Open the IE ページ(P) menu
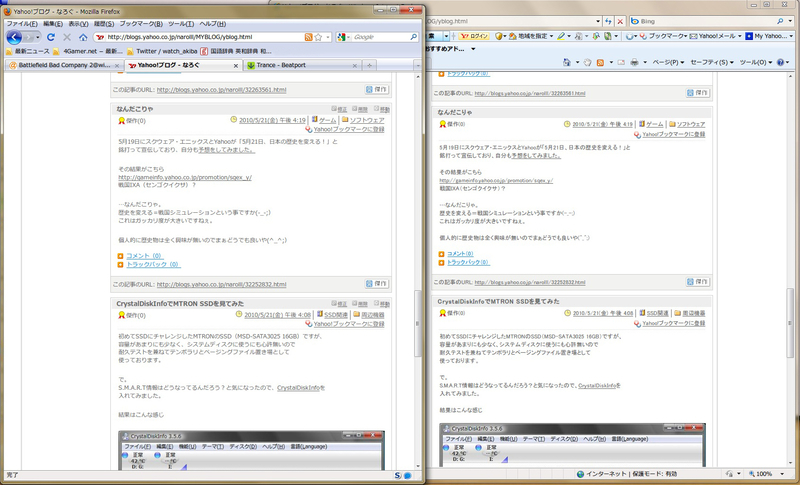The height and width of the screenshot is (485, 800). 667,62
